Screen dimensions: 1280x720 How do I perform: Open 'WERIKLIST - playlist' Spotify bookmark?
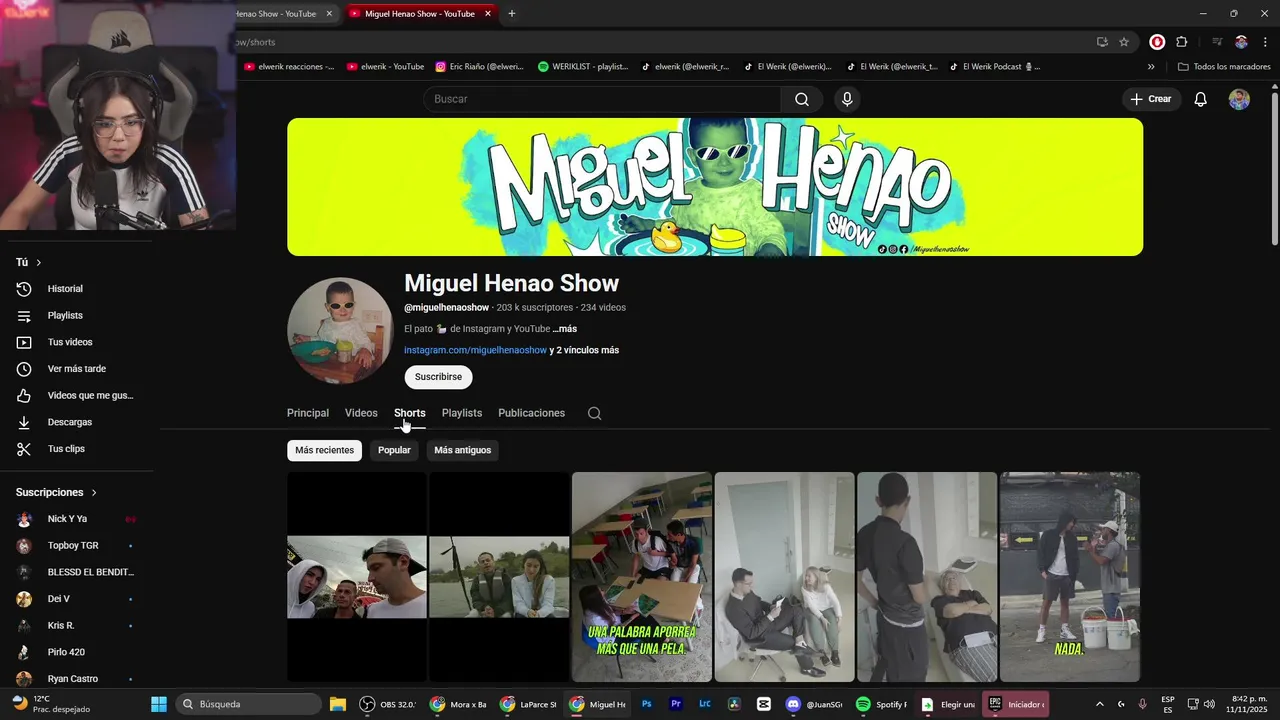583,67
